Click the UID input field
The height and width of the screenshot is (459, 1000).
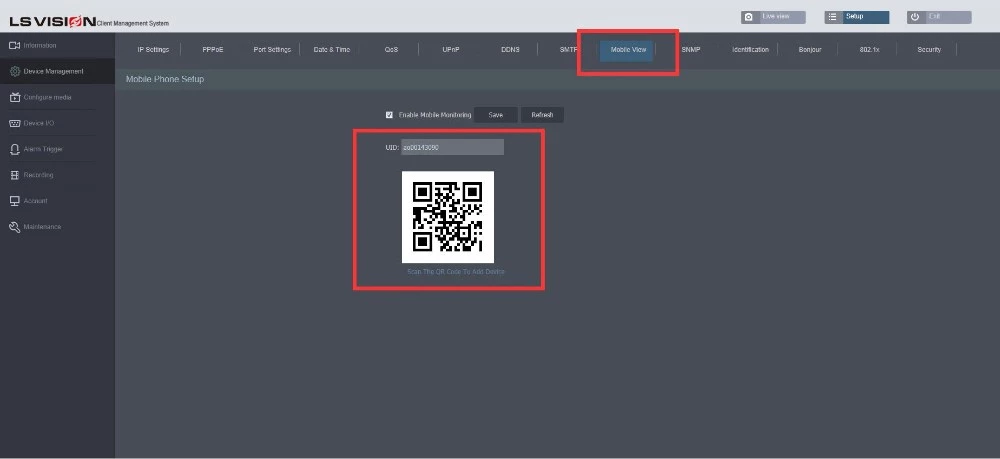click(452, 147)
